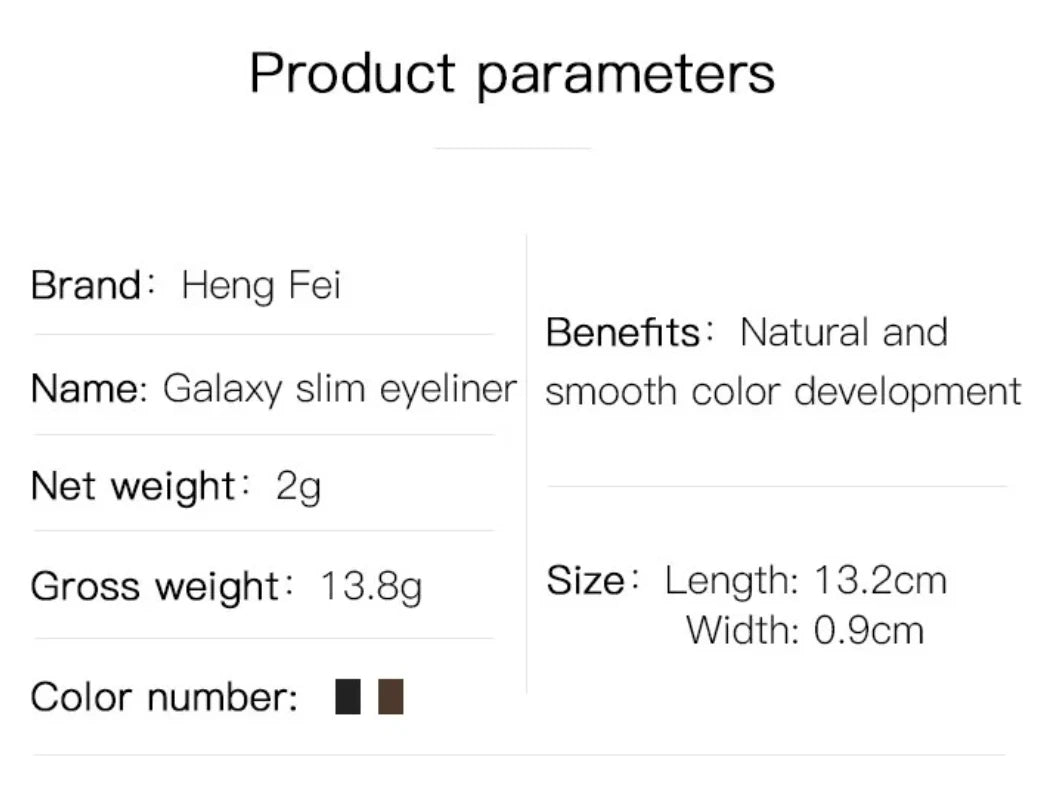
Task: Click the Color number label
Action: pyautogui.click(x=164, y=697)
